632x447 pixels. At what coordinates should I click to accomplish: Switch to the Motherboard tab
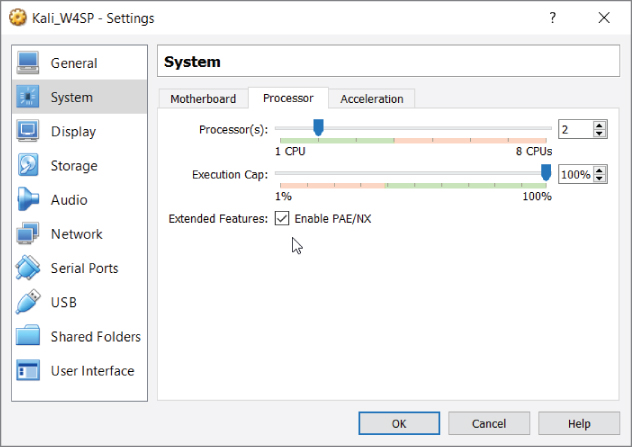[x=203, y=99]
